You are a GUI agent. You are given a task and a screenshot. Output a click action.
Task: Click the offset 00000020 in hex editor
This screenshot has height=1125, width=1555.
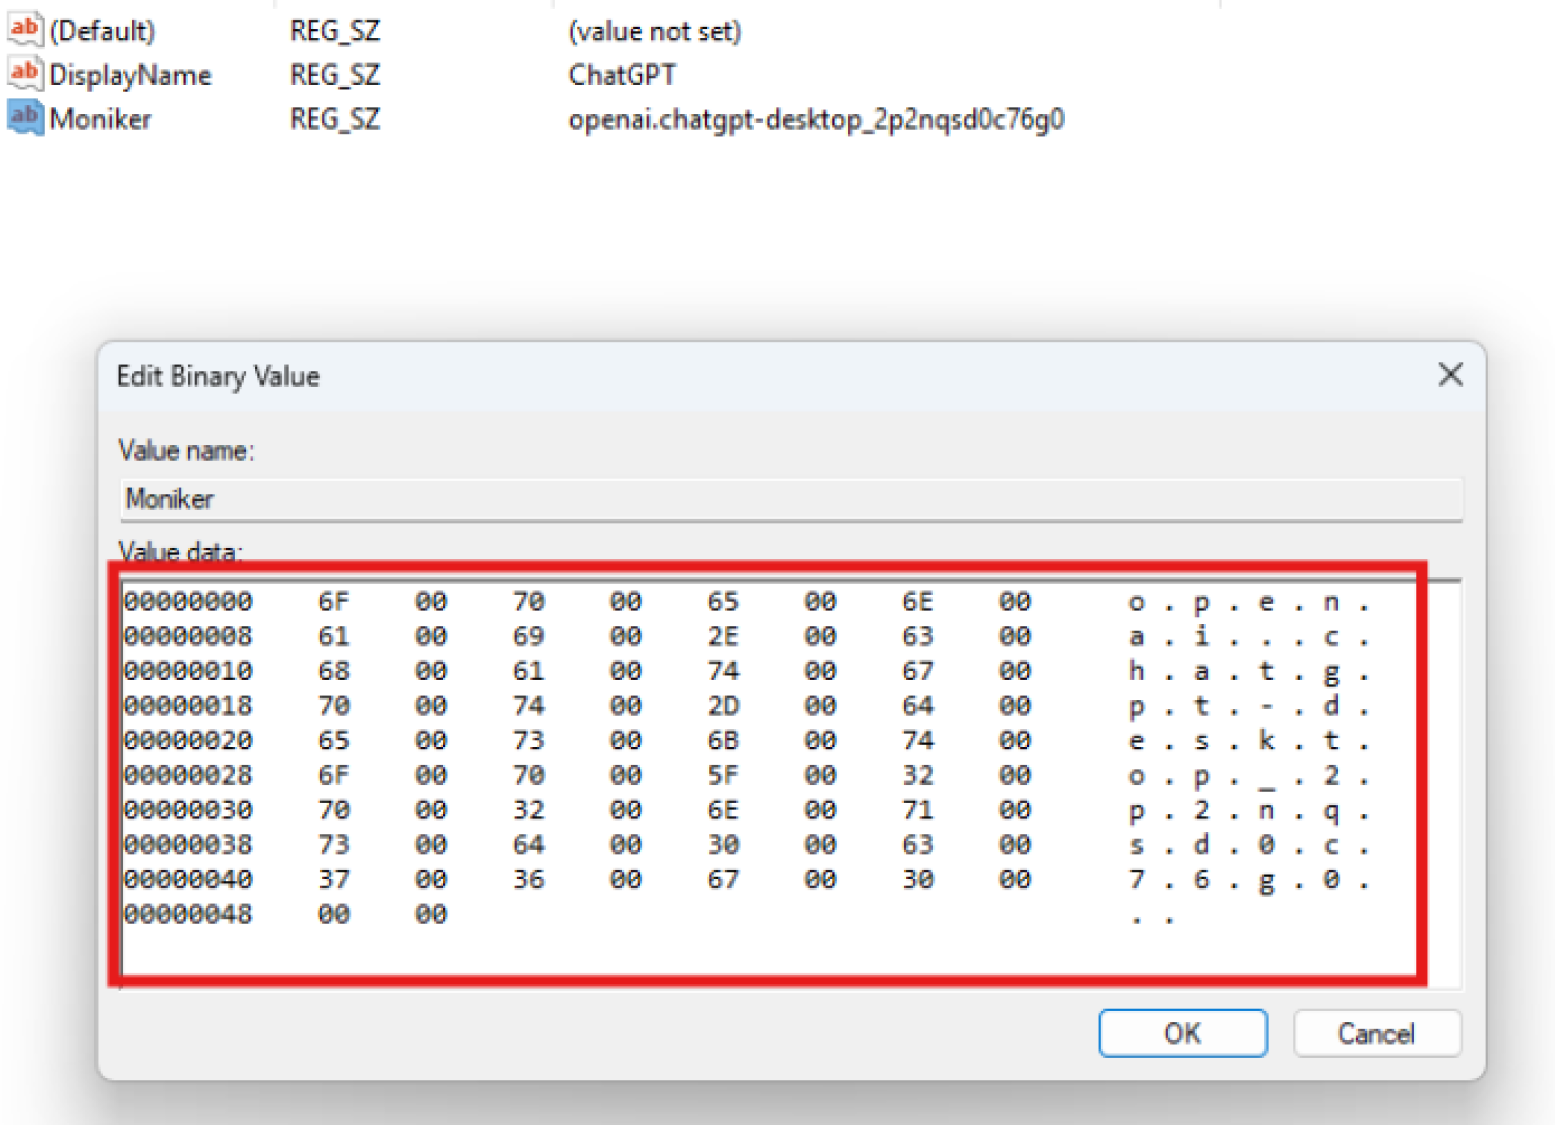tap(188, 741)
